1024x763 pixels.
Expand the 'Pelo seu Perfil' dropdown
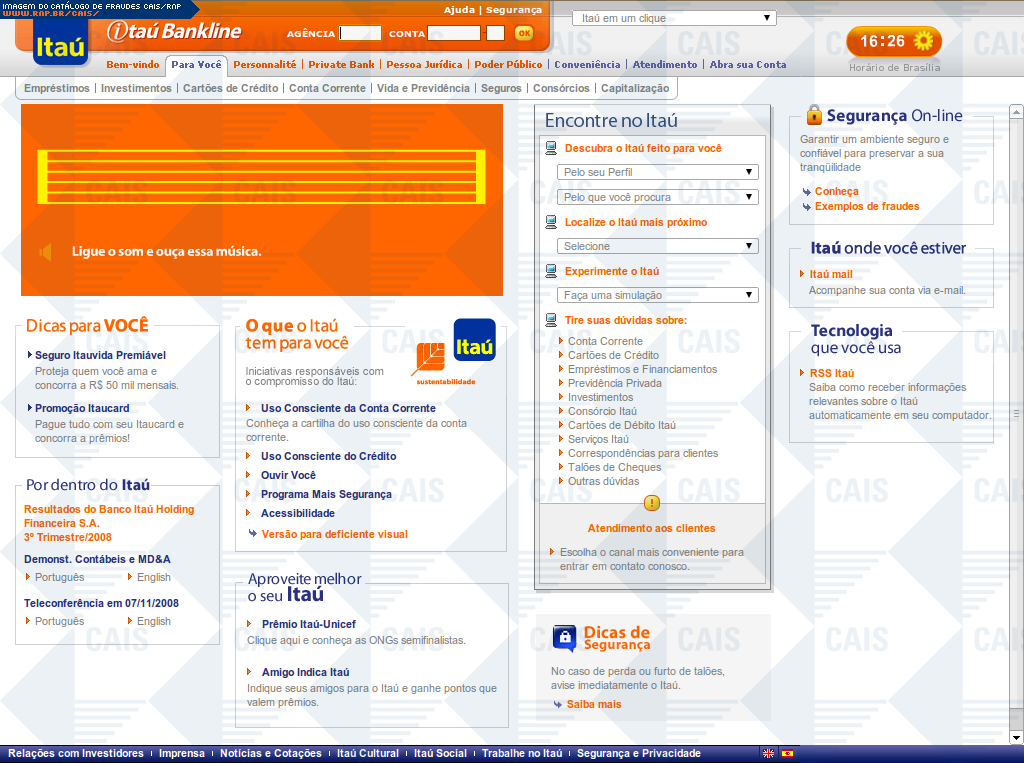coord(657,172)
